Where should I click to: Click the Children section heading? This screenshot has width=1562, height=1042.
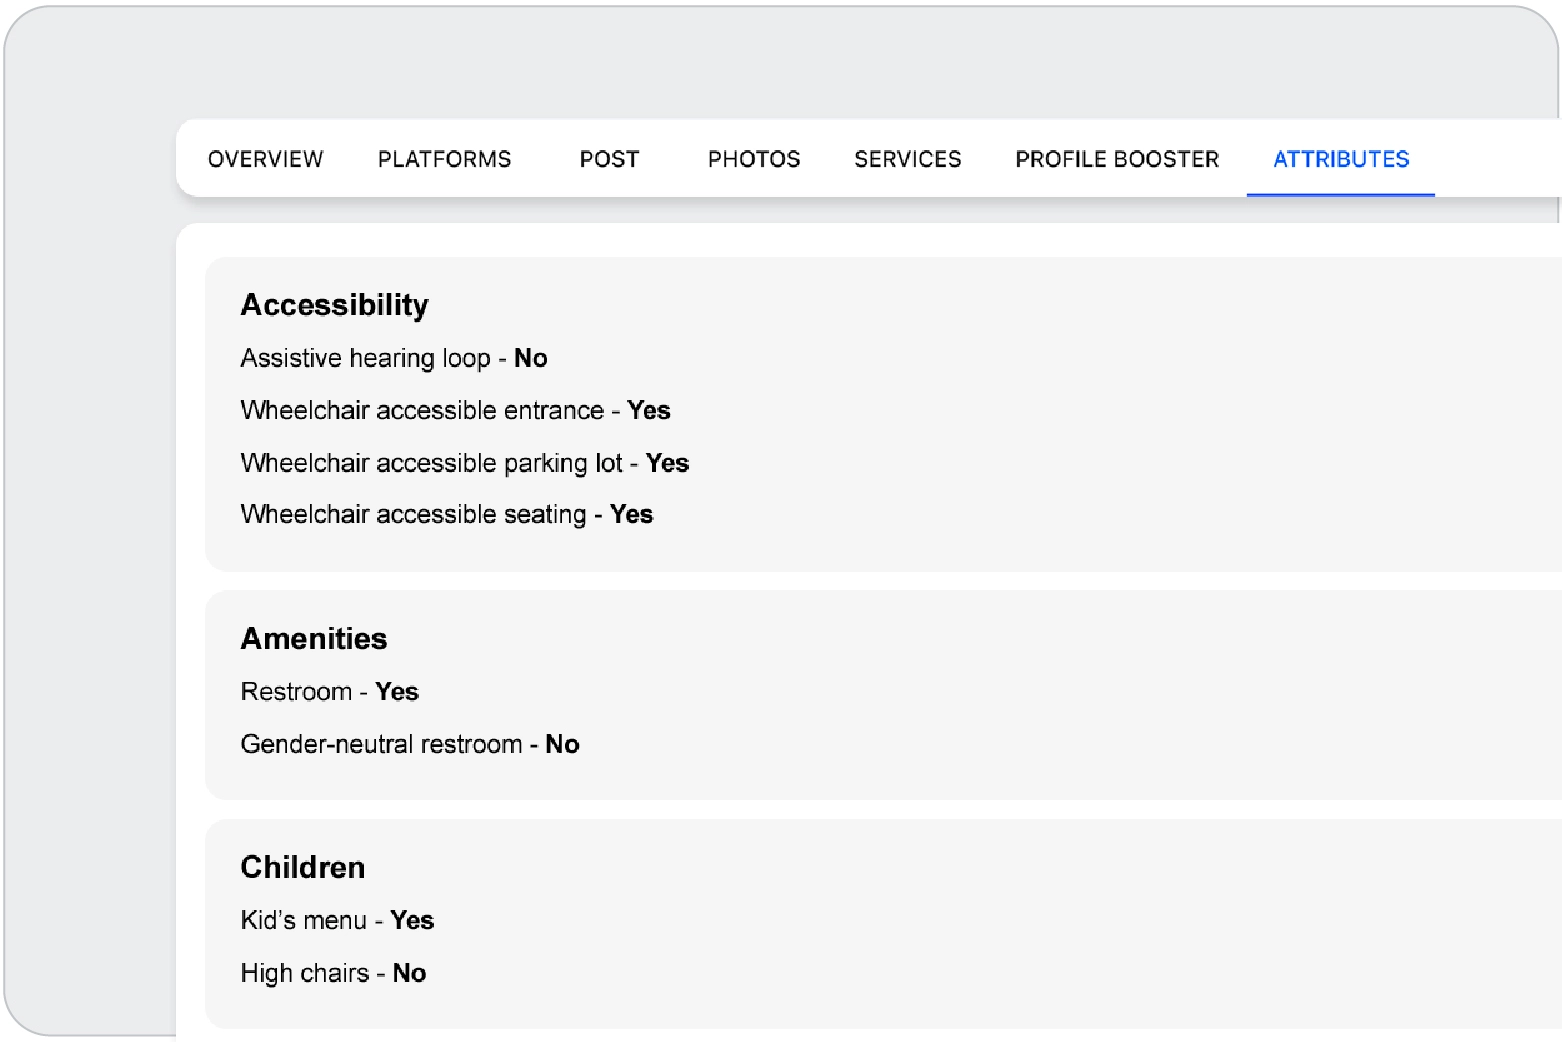tap(302, 867)
